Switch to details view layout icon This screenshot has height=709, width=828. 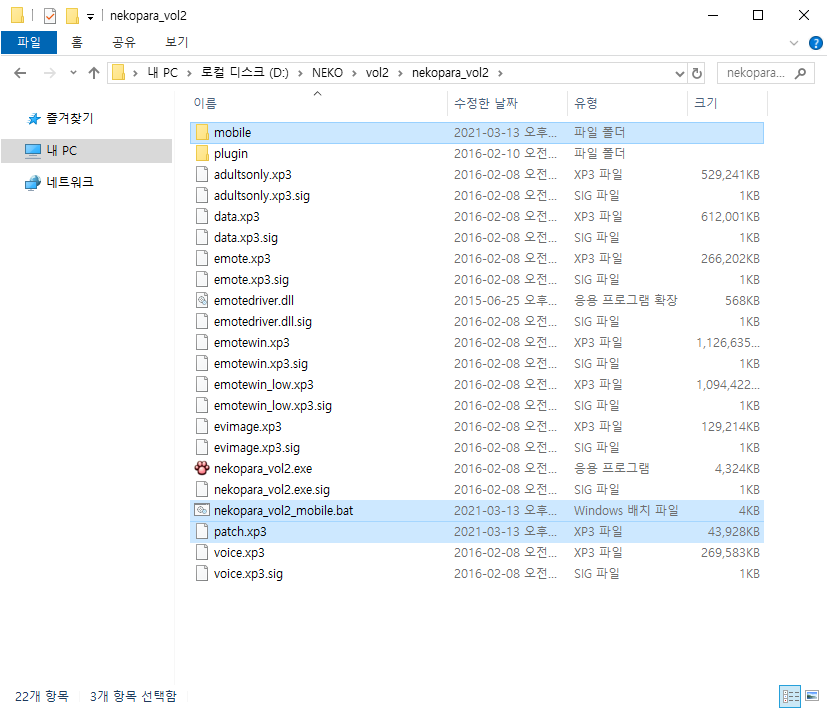(790, 696)
